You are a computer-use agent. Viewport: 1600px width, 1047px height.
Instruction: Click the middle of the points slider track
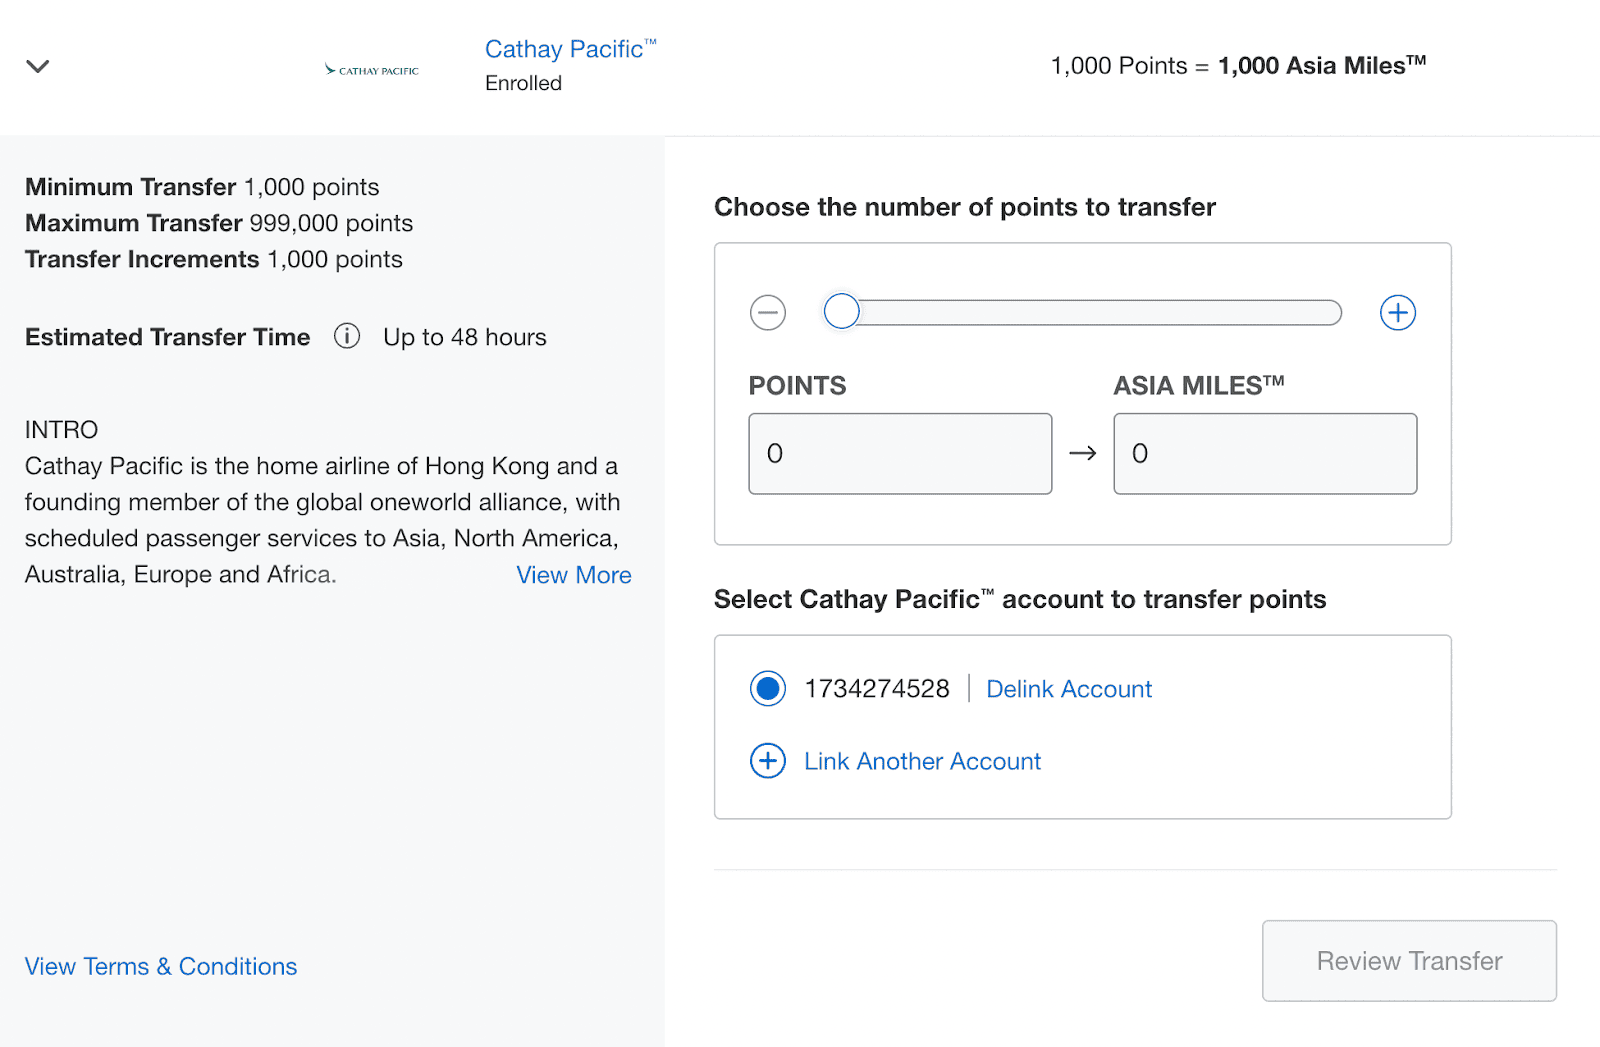pos(1083,312)
